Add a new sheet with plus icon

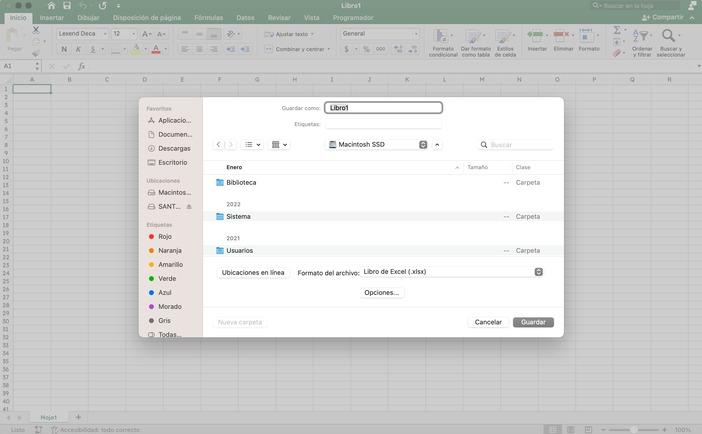click(78, 417)
